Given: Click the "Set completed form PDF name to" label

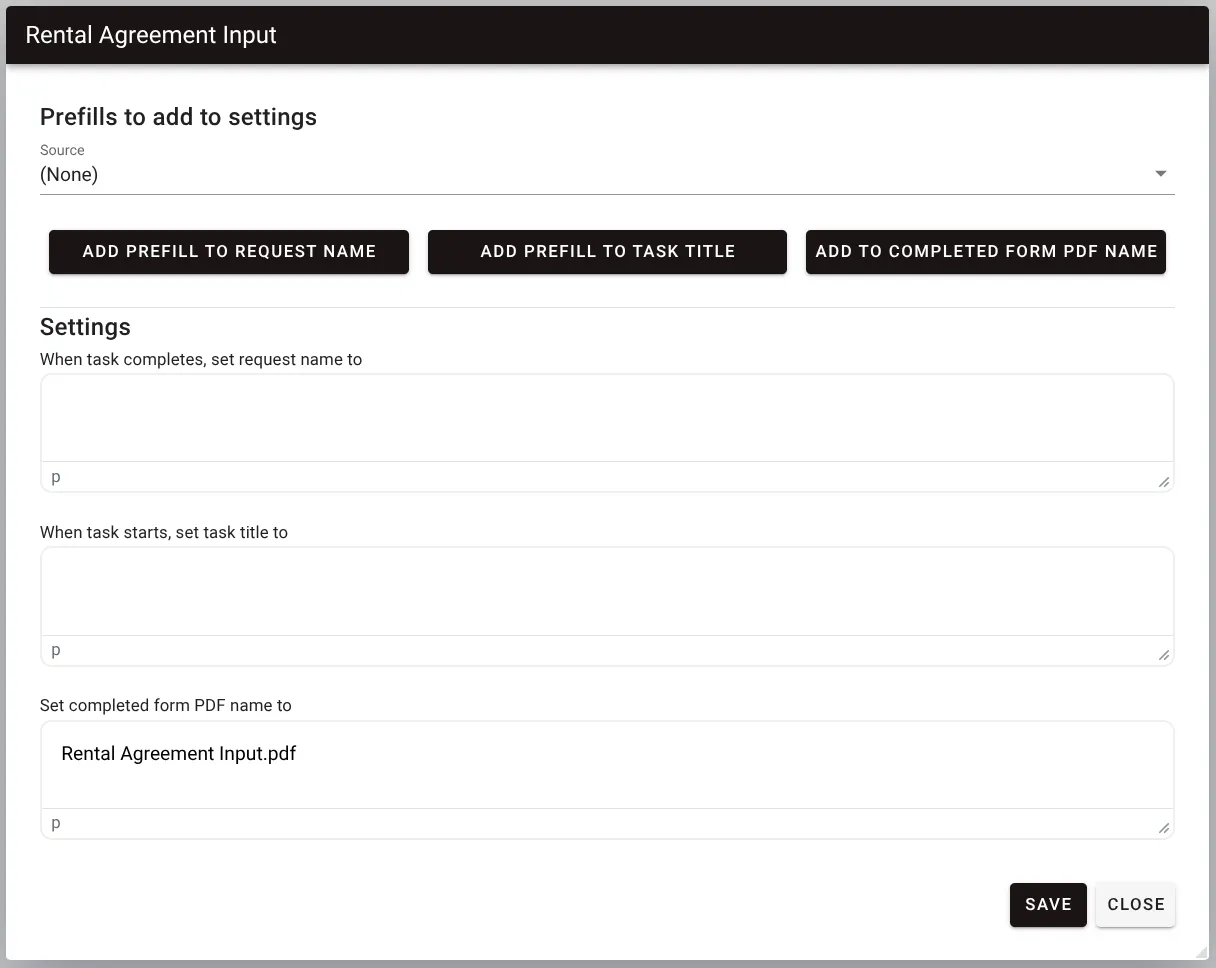Looking at the screenshot, I should 166,706.
